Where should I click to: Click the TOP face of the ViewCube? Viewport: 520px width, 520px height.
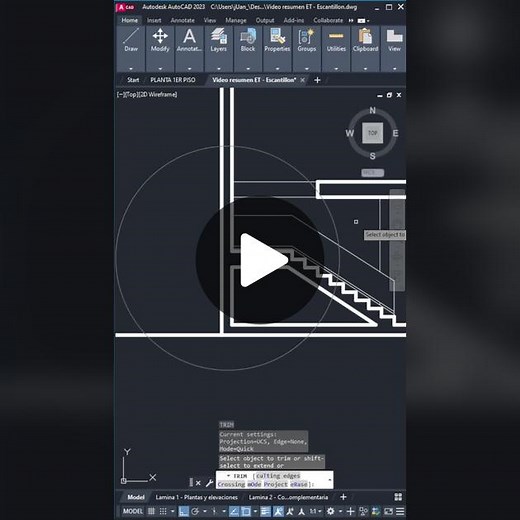point(372,133)
